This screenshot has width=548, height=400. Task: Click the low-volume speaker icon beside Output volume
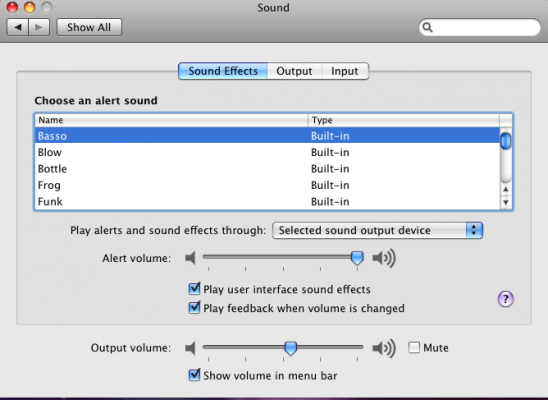[x=190, y=348]
